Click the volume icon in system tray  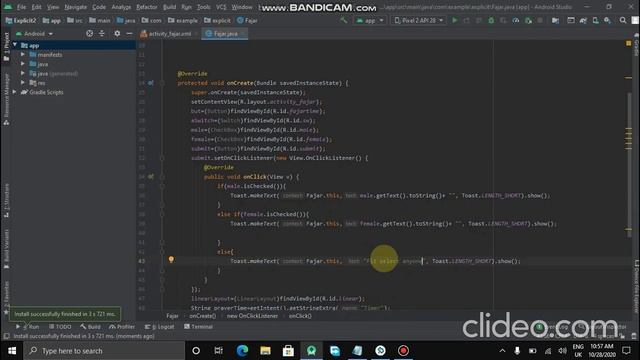point(562,351)
